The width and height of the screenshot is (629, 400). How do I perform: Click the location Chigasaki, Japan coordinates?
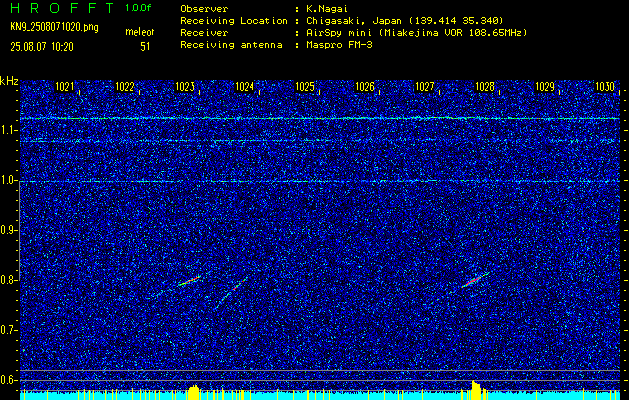404,21
